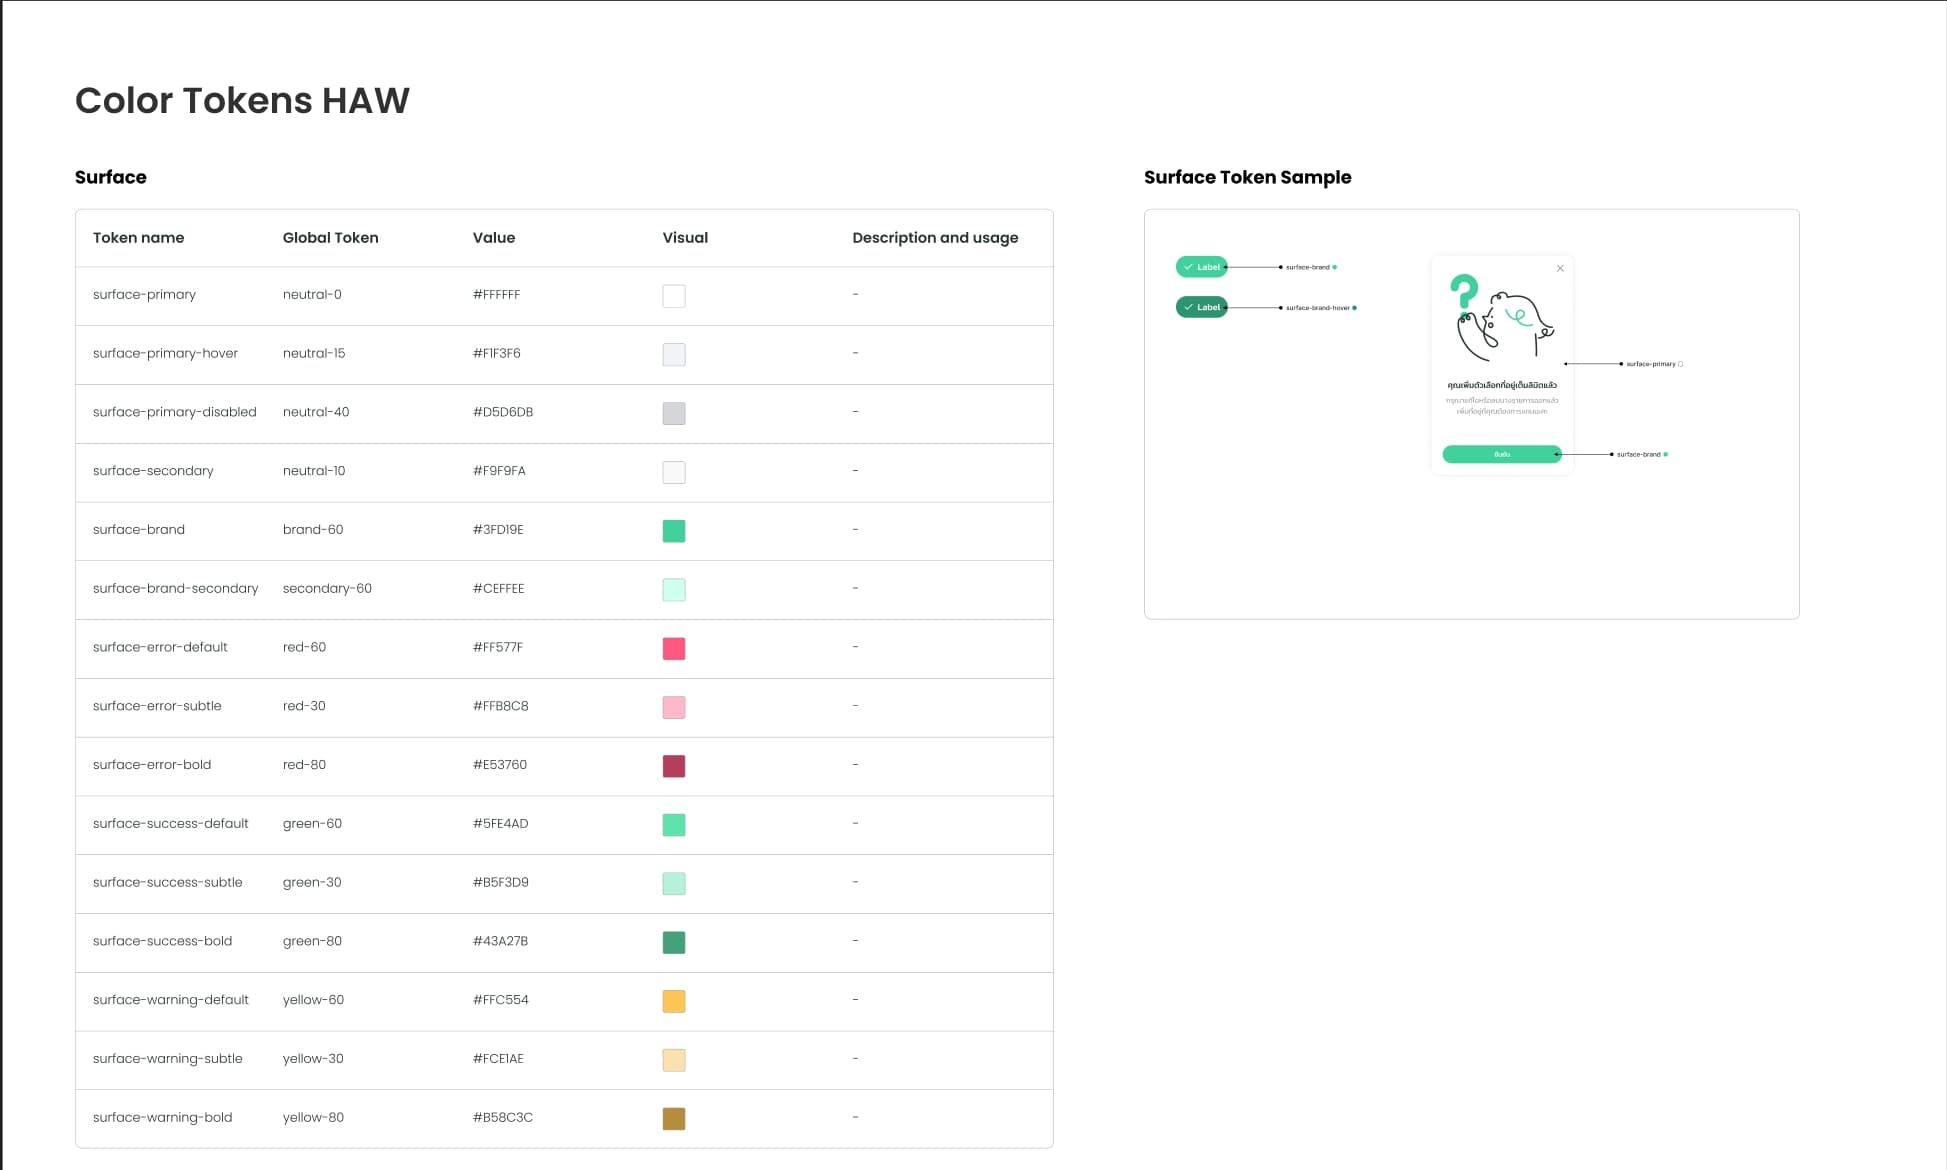Select the 'brand-60' global token cell
This screenshot has width=1947, height=1170.
(313, 530)
